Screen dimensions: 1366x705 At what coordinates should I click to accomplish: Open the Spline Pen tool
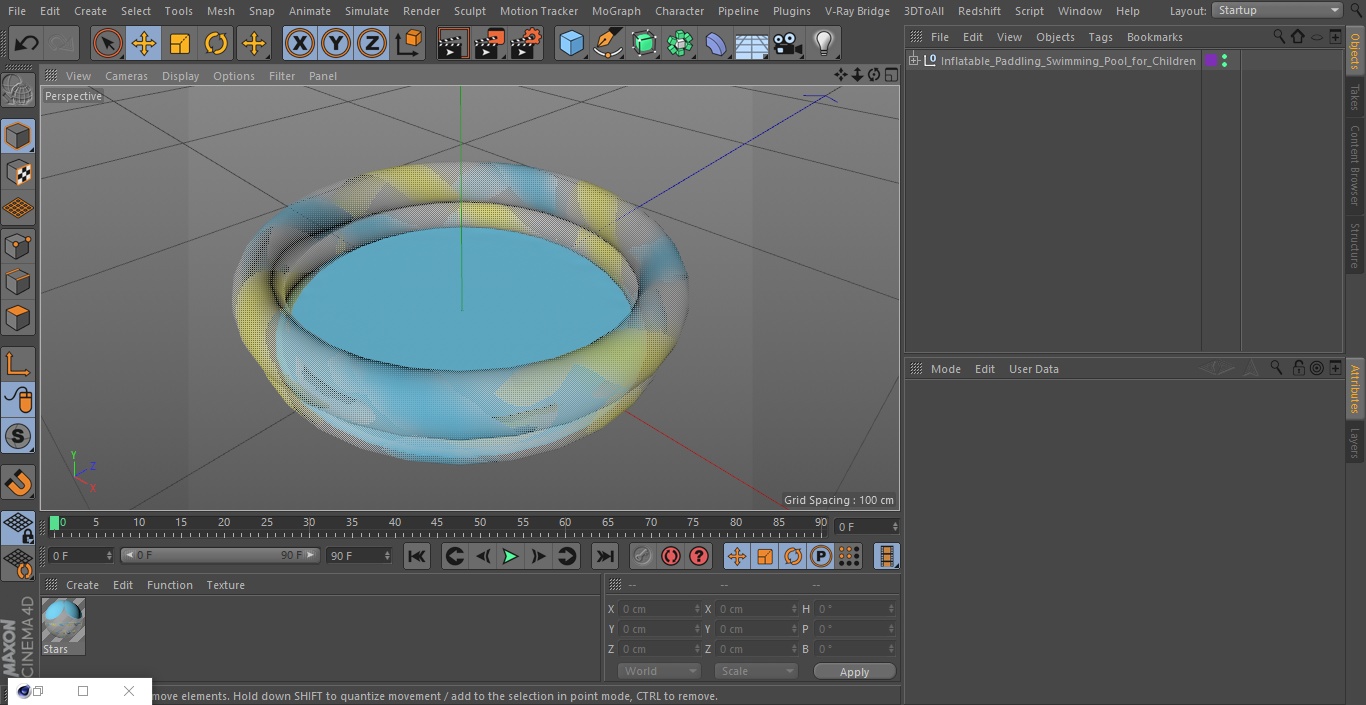tap(607, 43)
